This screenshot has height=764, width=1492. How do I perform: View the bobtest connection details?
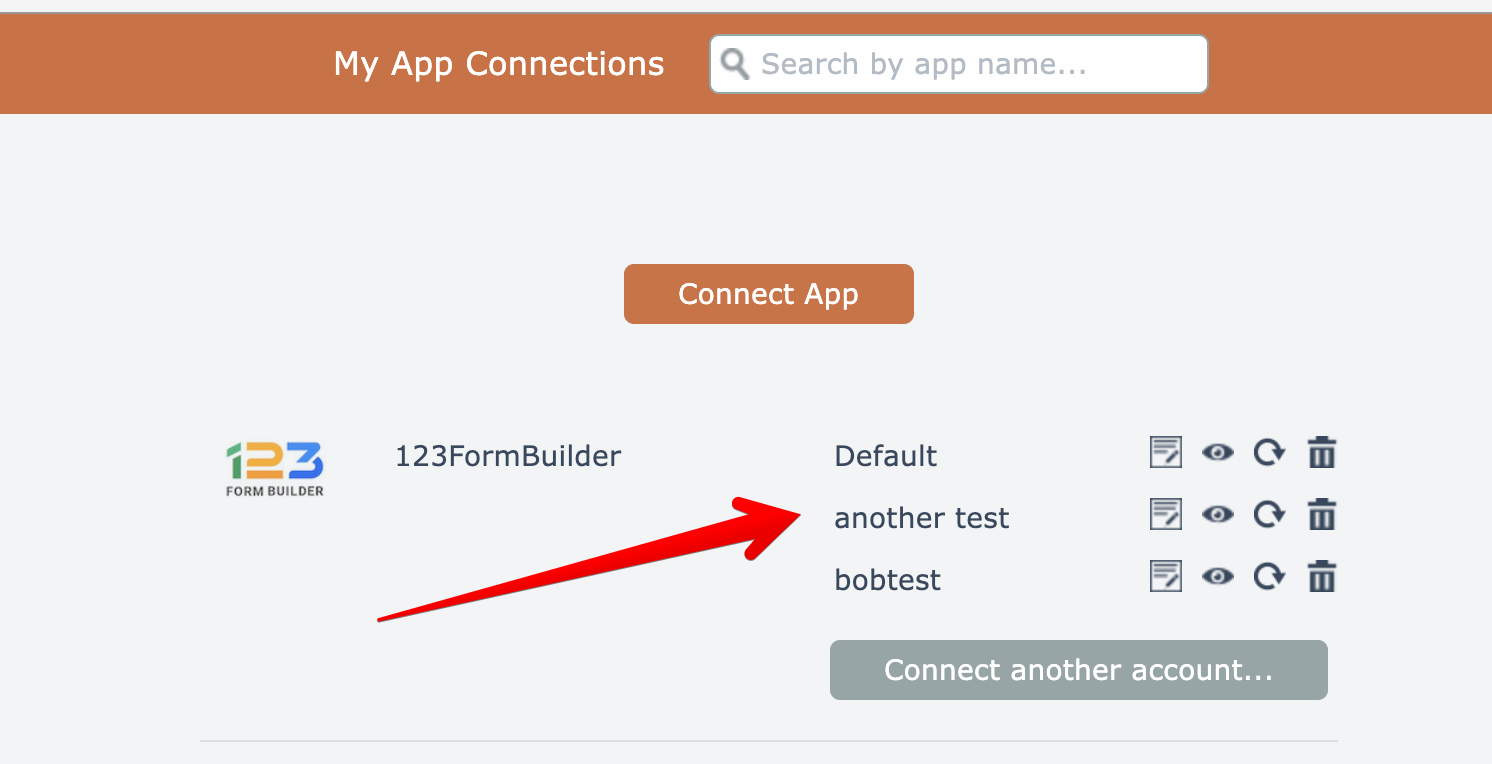click(x=1217, y=577)
